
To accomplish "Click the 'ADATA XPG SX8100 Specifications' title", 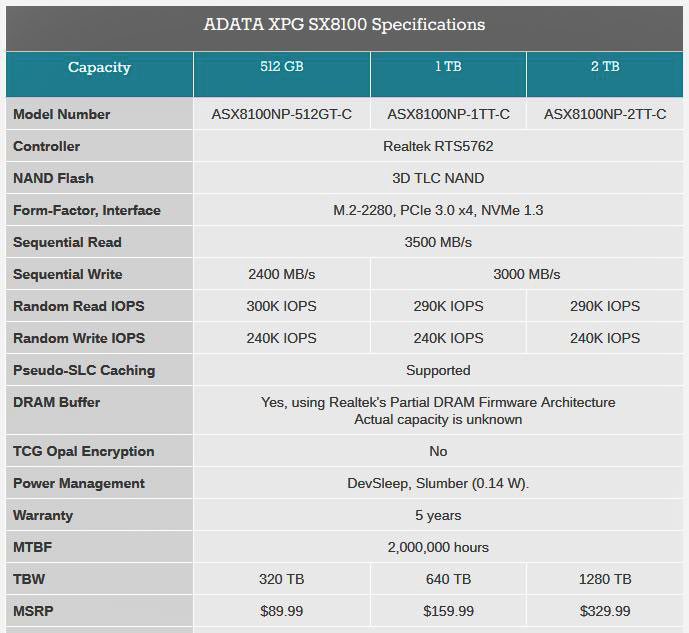I will tap(344, 25).
